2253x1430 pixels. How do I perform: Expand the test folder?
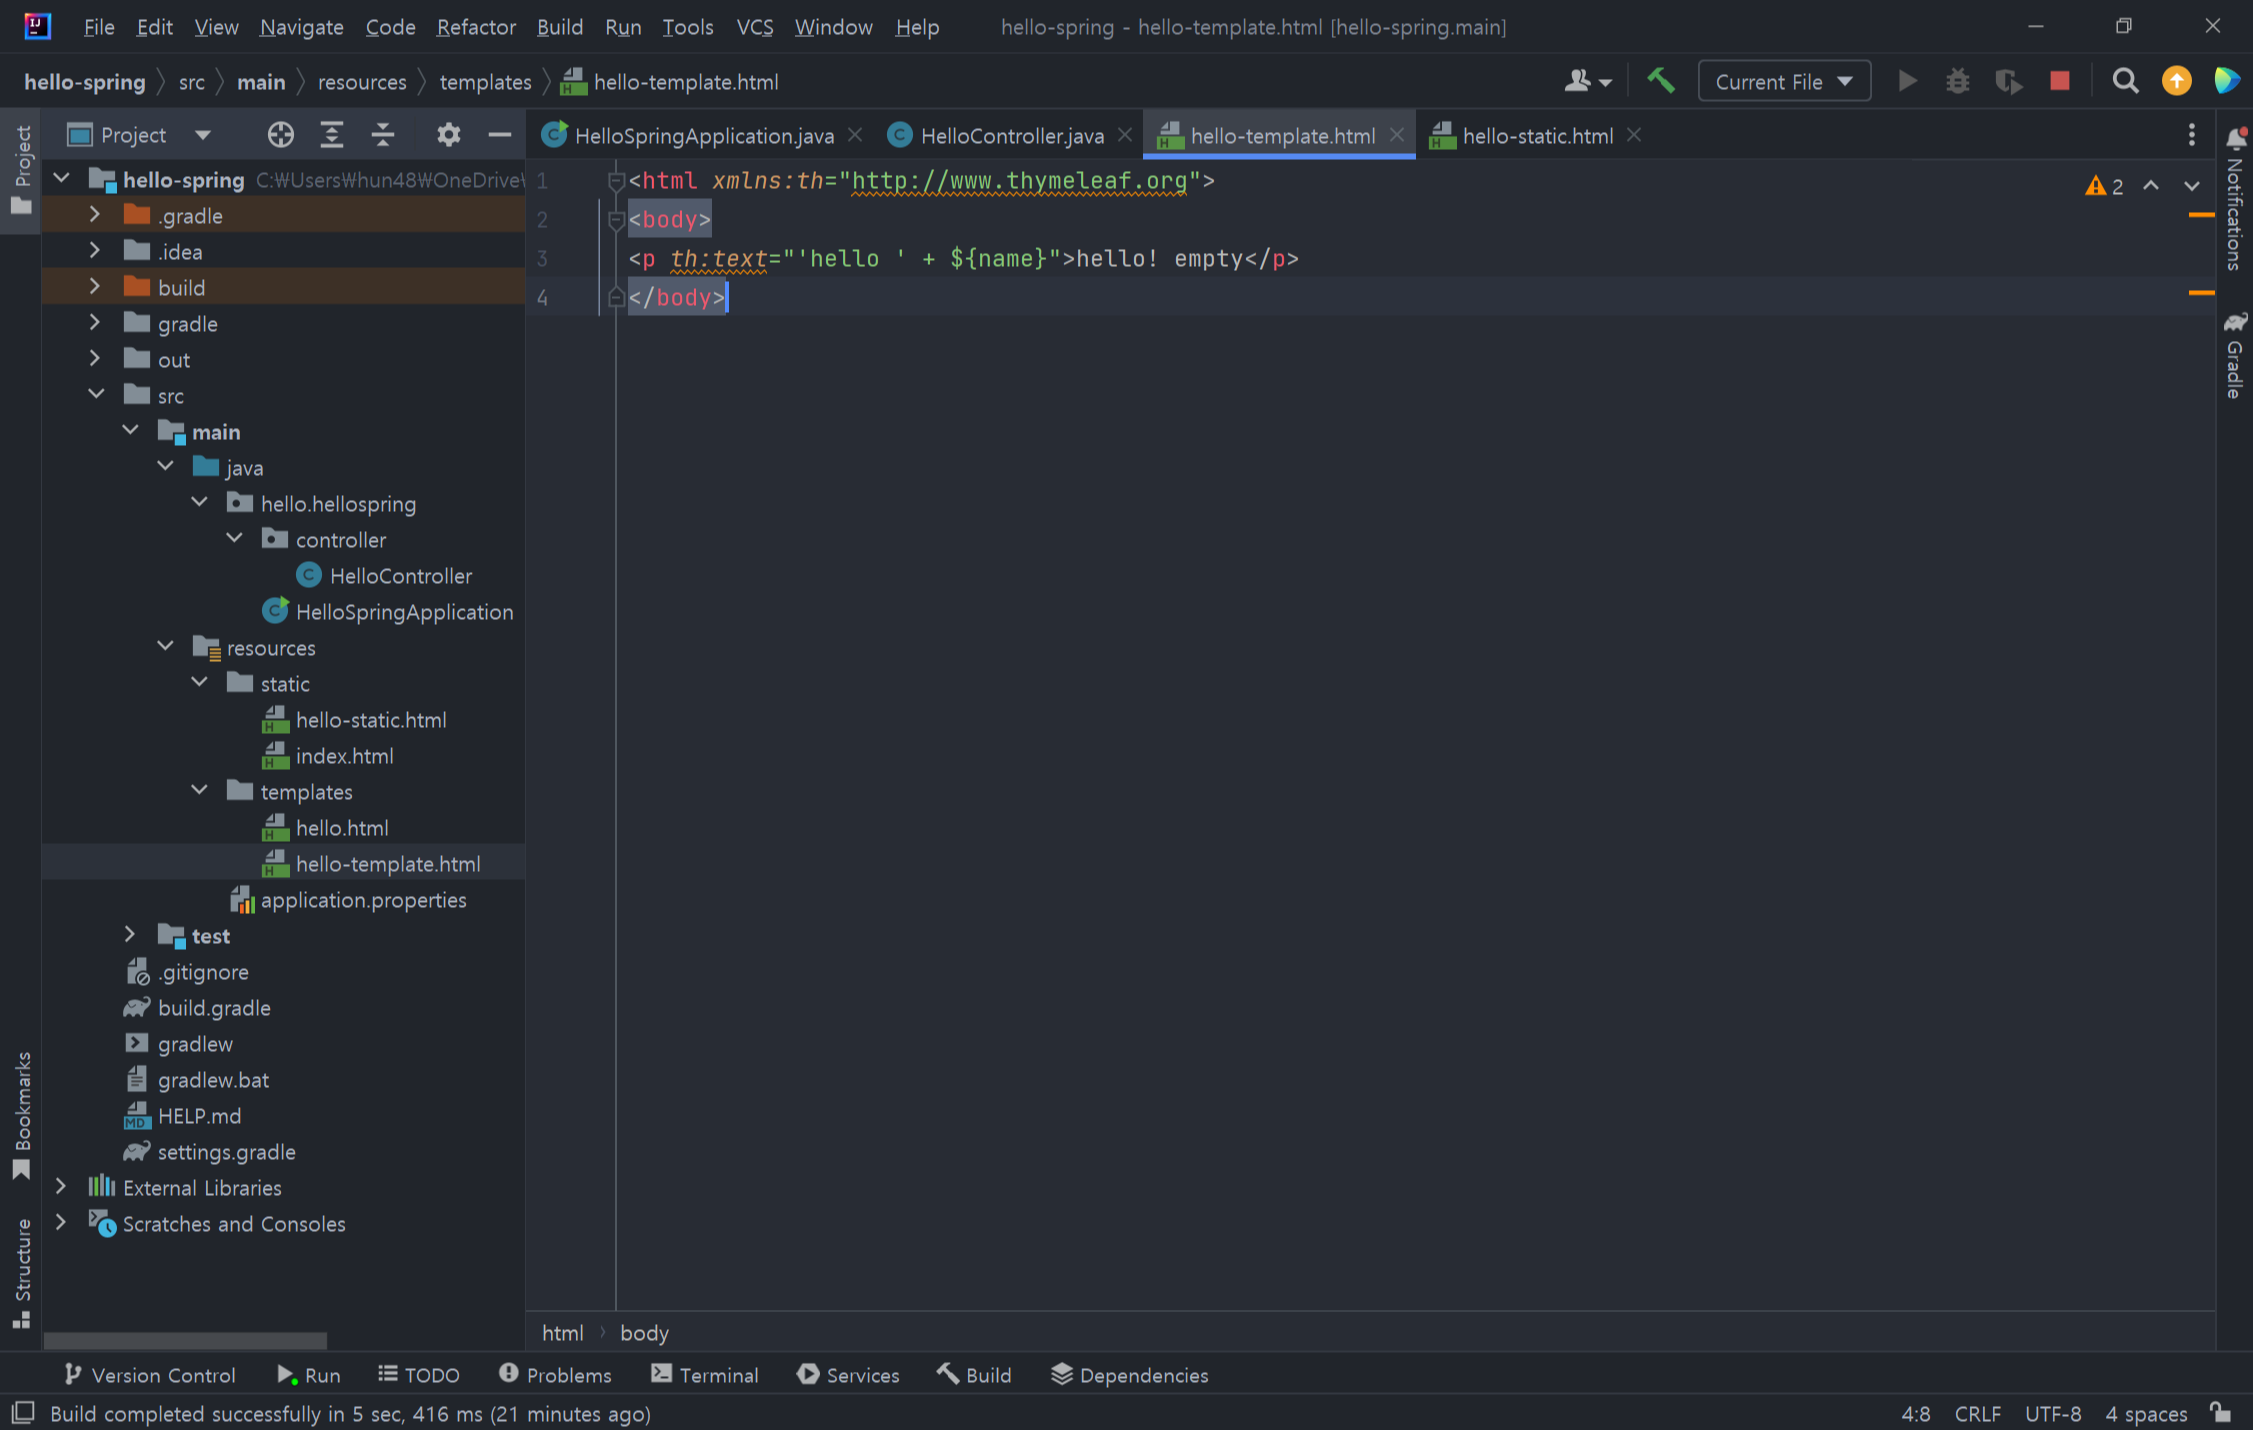[x=130, y=935]
